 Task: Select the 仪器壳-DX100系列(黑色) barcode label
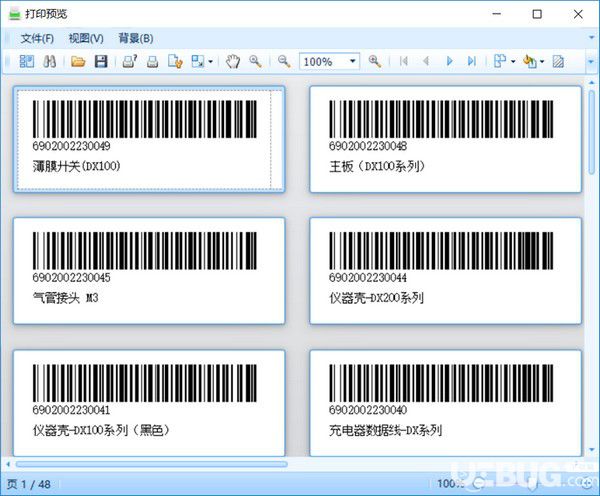click(149, 403)
